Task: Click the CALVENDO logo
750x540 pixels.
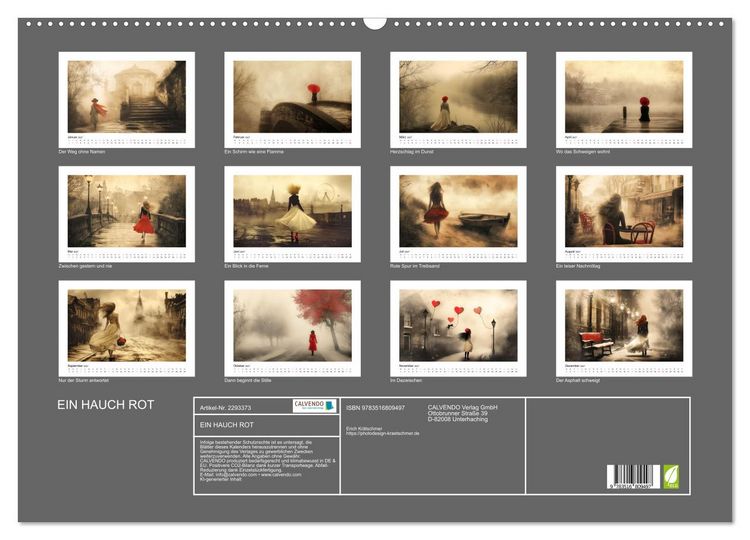Action: [x=315, y=406]
